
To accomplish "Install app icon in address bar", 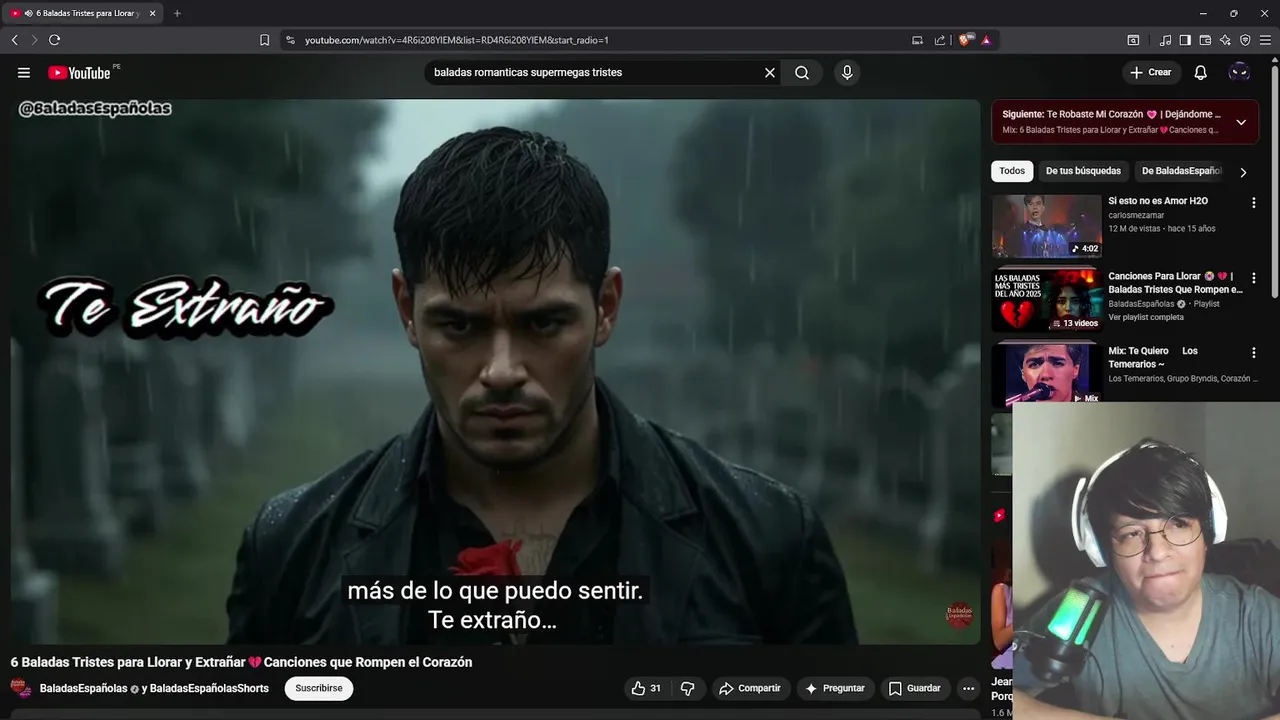I will [917, 40].
